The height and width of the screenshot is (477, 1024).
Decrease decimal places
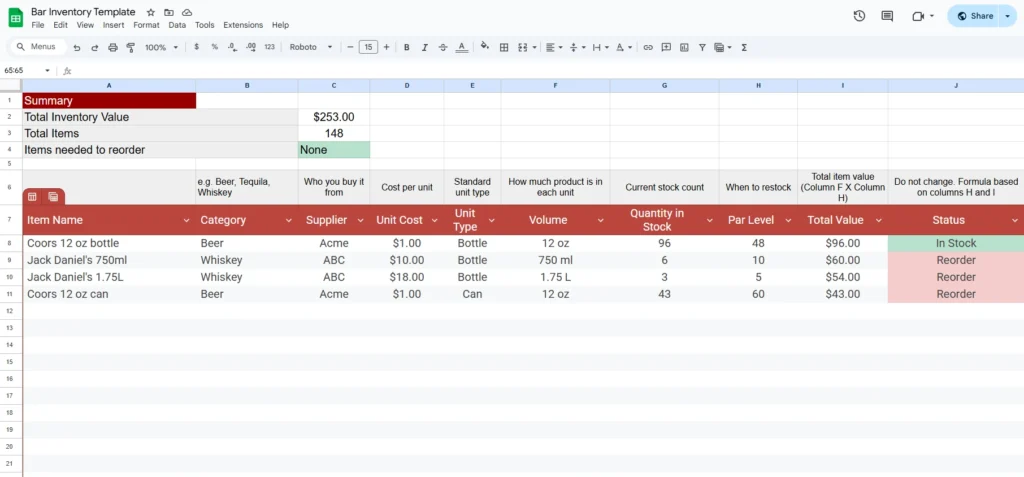(x=232, y=47)
